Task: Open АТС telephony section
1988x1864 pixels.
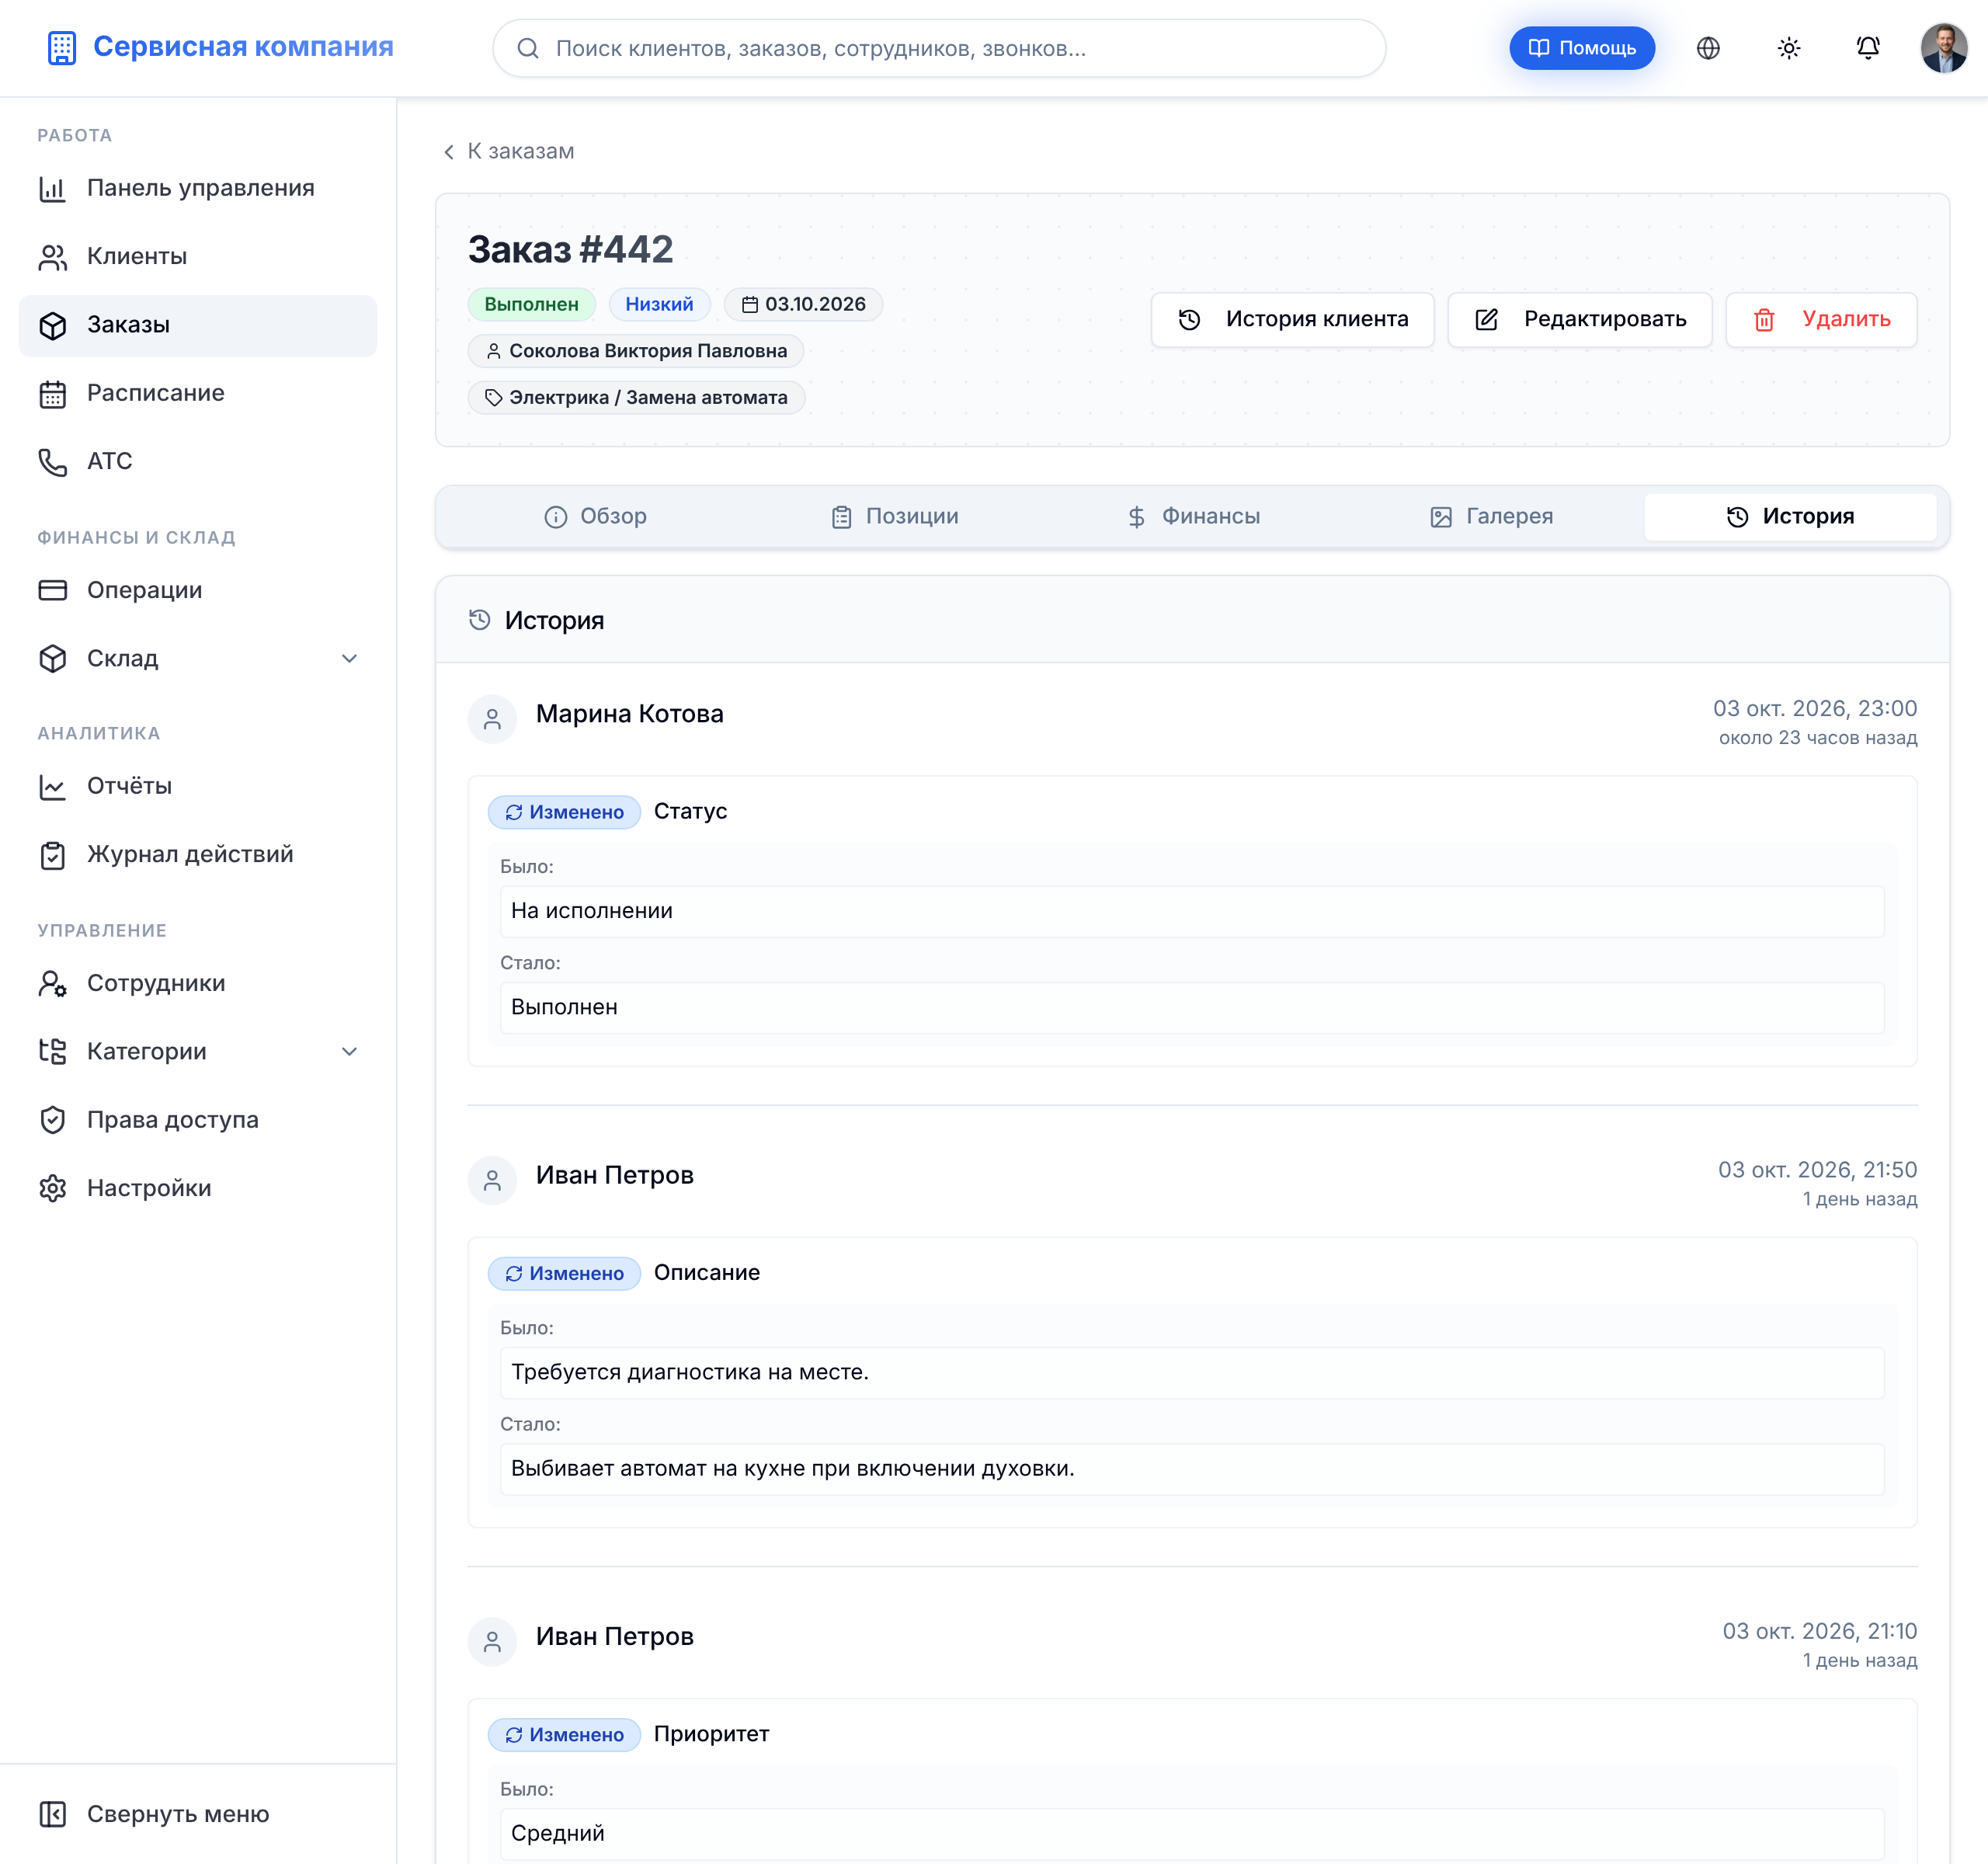Action: coord(198,461)
